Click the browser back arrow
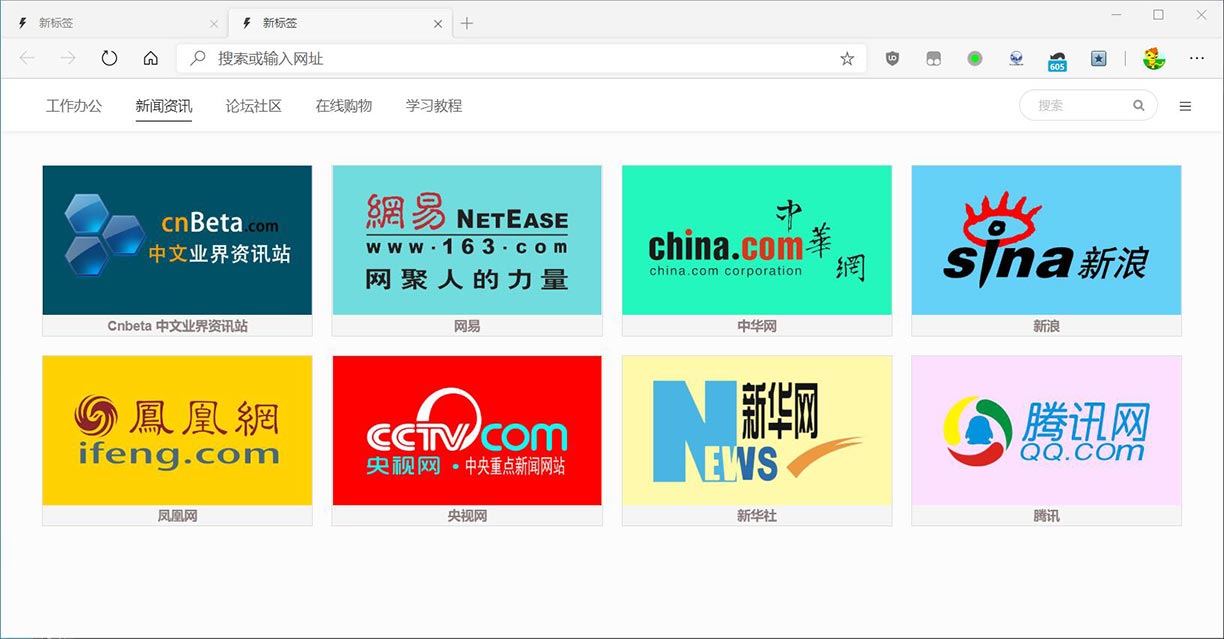1224x639 pixels. pyautogui.click(x=27, y=58)
